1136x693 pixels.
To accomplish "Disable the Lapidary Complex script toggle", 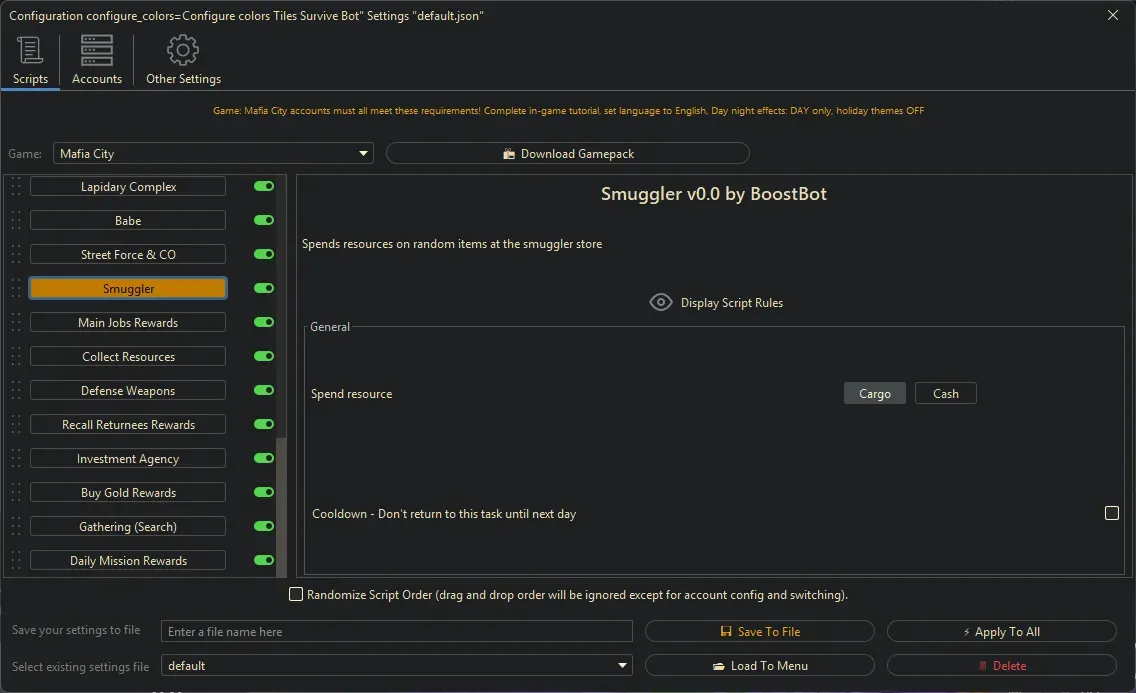I will pos(264,187).
